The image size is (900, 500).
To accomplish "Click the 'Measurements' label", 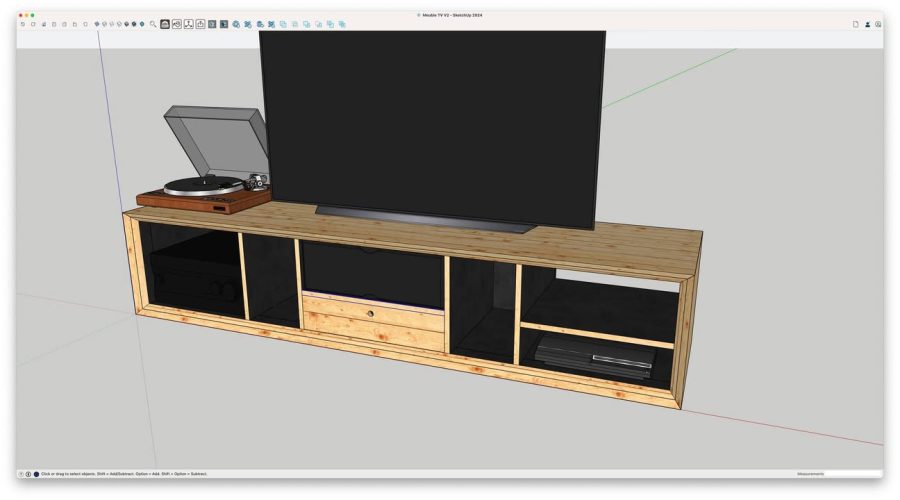I will click(x=810, y=474).
